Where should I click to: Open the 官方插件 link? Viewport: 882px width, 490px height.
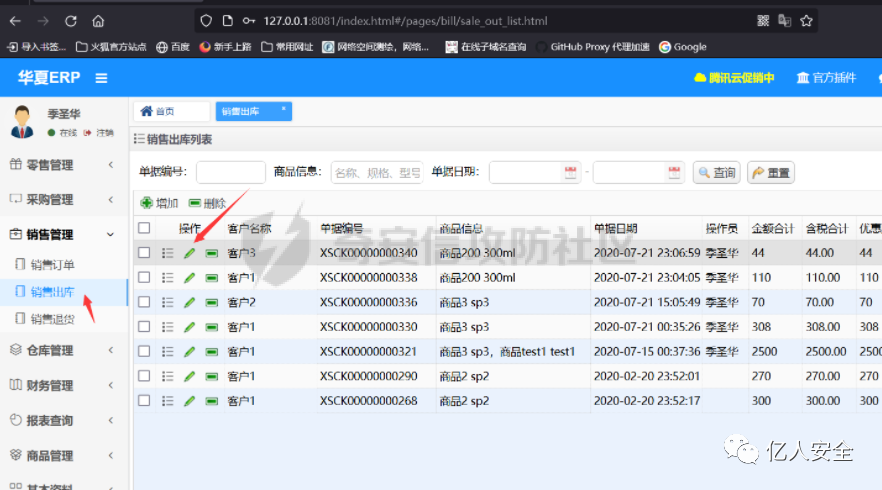(826, 78)
